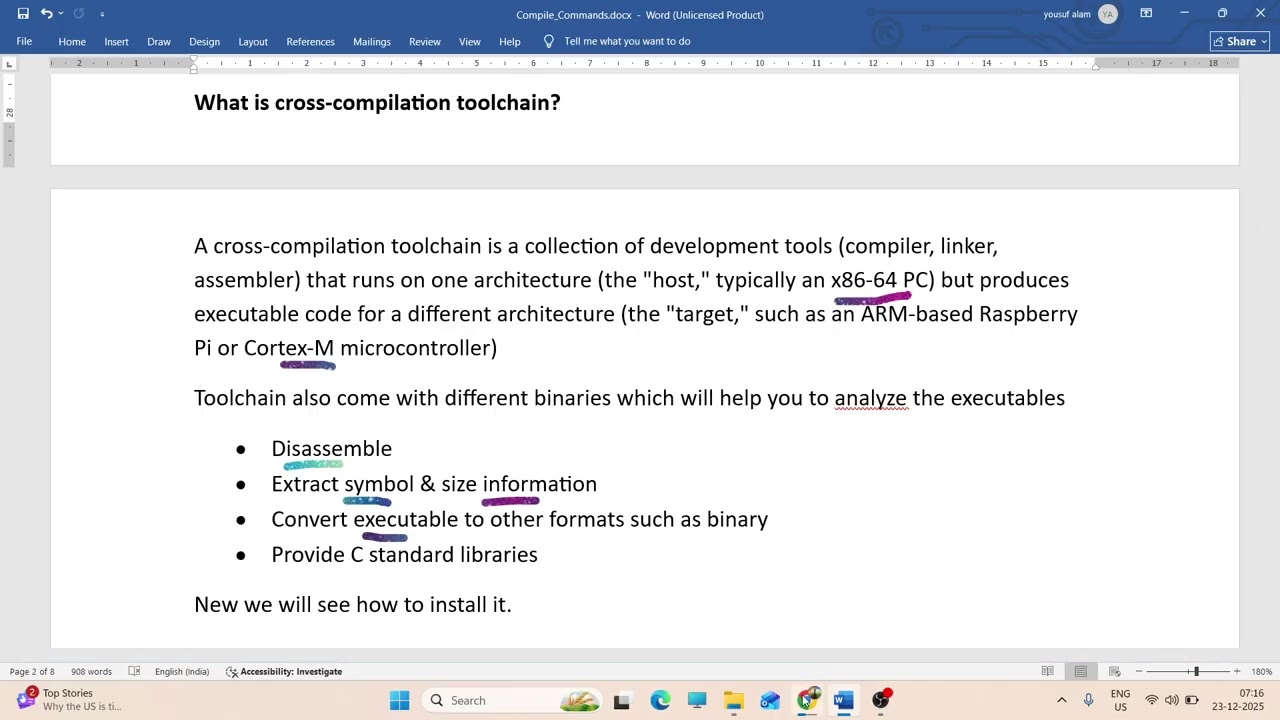Click the 'Convert executable to other formats' bullet
The width and height of the screenshot is (1280, 720).
[x=519, y=519]
